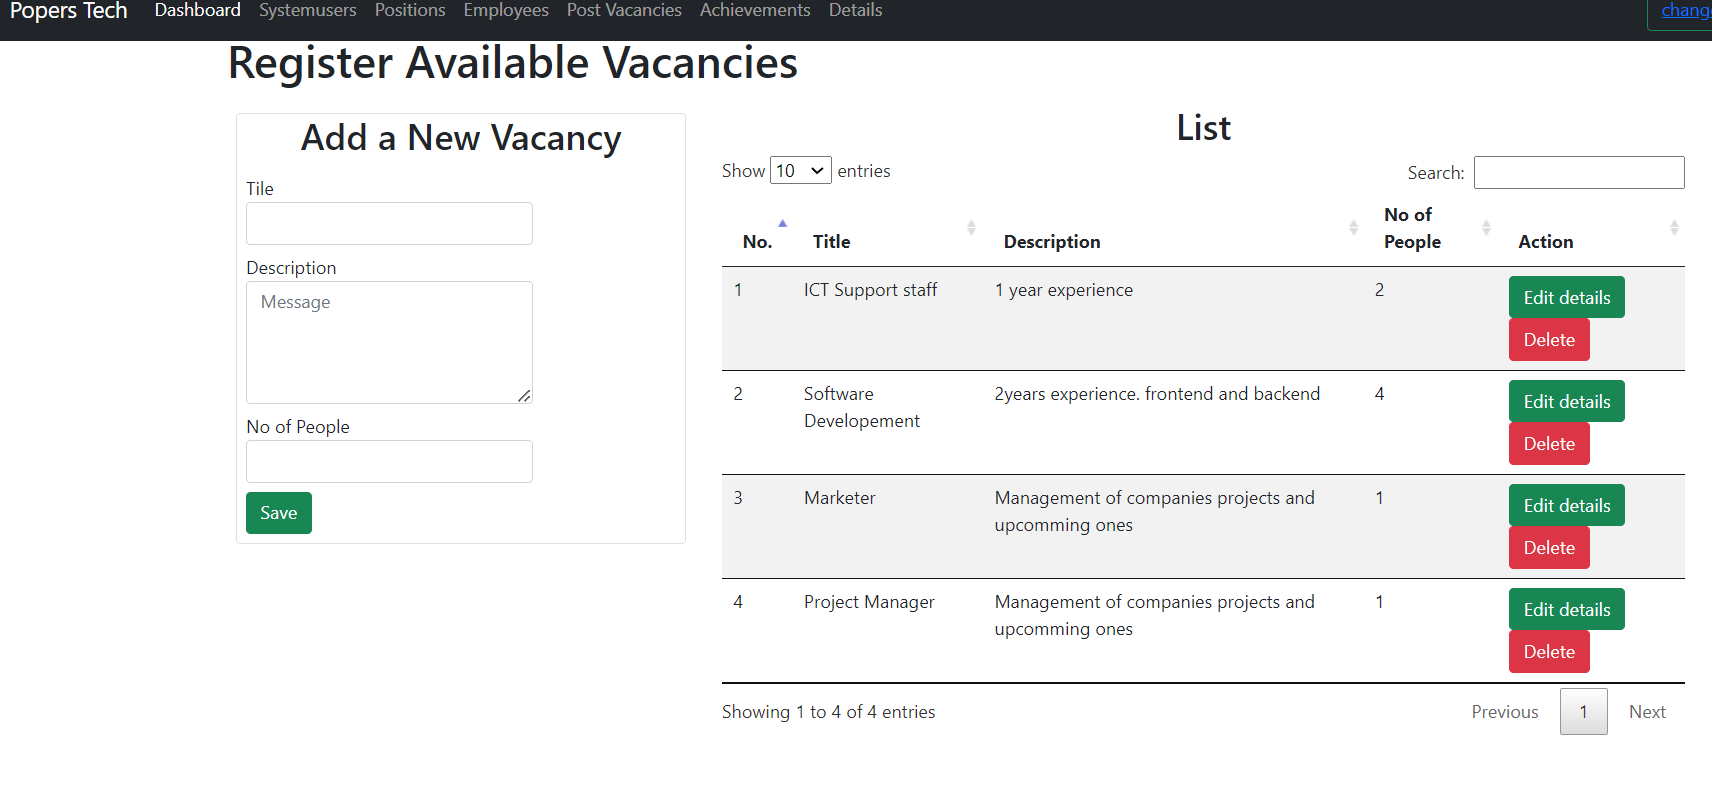The height and width of the screenshot is (808, 1712).
Task: Select pagination page 1
Action: coord(1583,712)
